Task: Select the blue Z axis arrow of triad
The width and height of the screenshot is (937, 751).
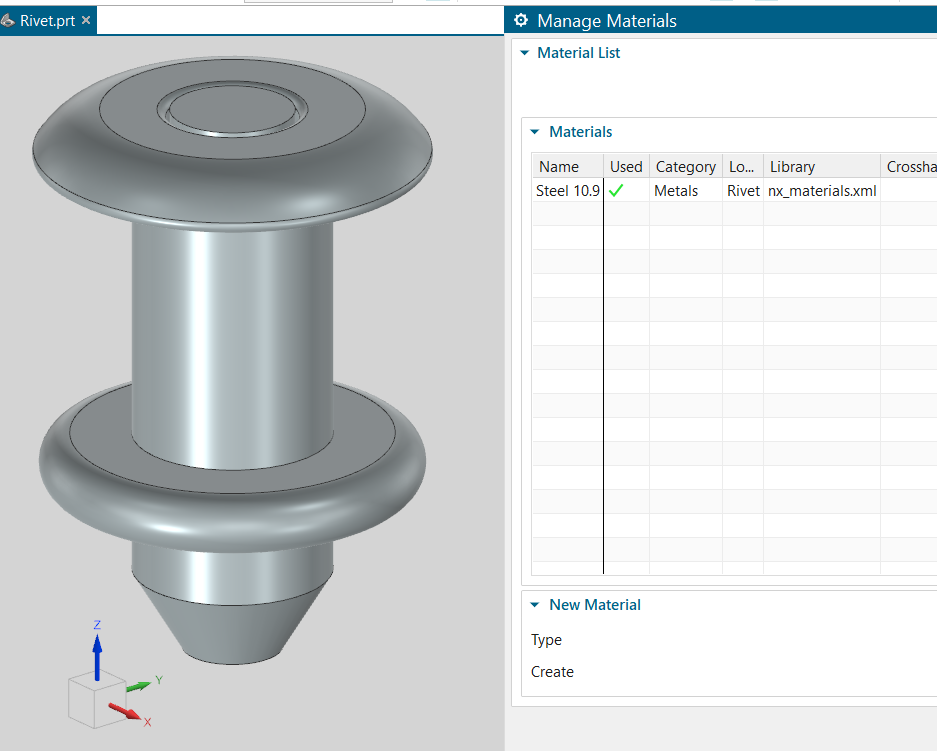Action: (97, 652)
